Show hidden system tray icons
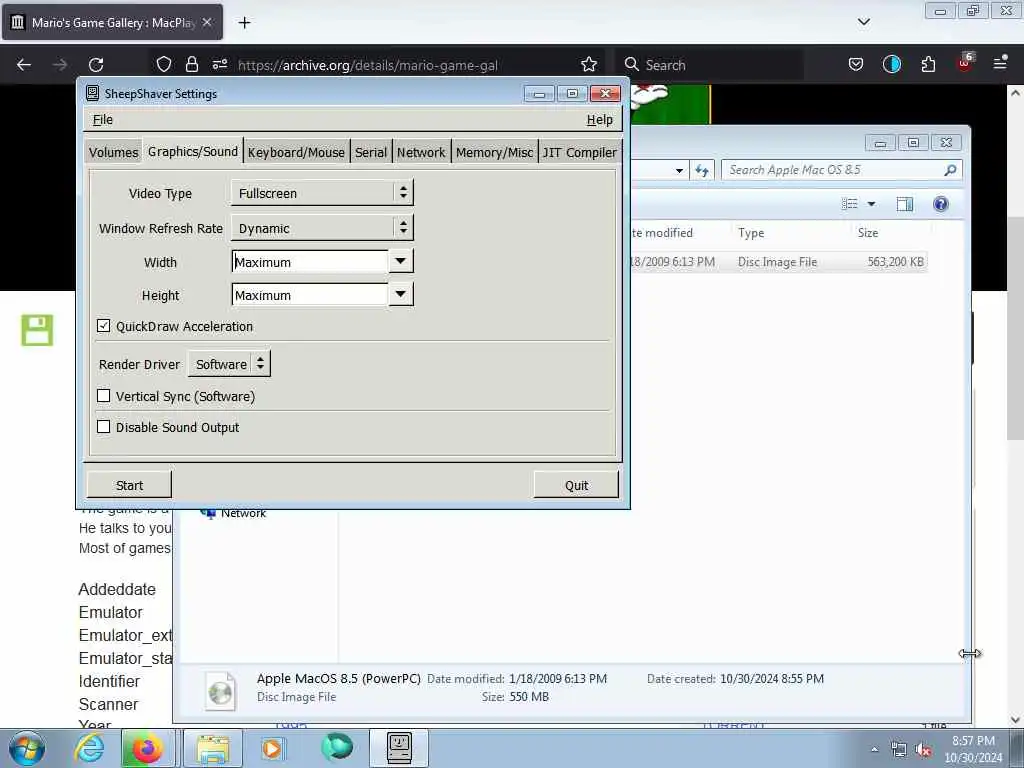The height and width of the screenshot is (768, 1024). pyautogui.click(x=874, y=749)
